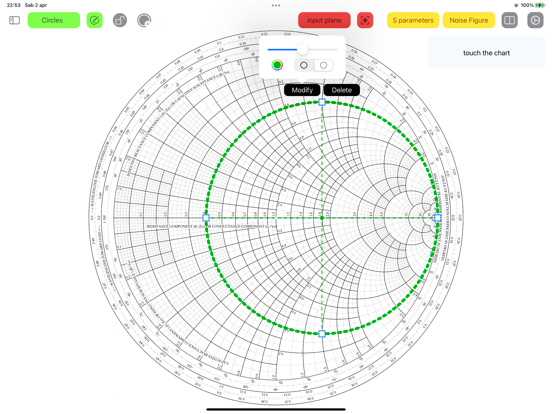Screen dimensions: 552x414
Task: Select the red input plane button
Action: click(324, 20)
